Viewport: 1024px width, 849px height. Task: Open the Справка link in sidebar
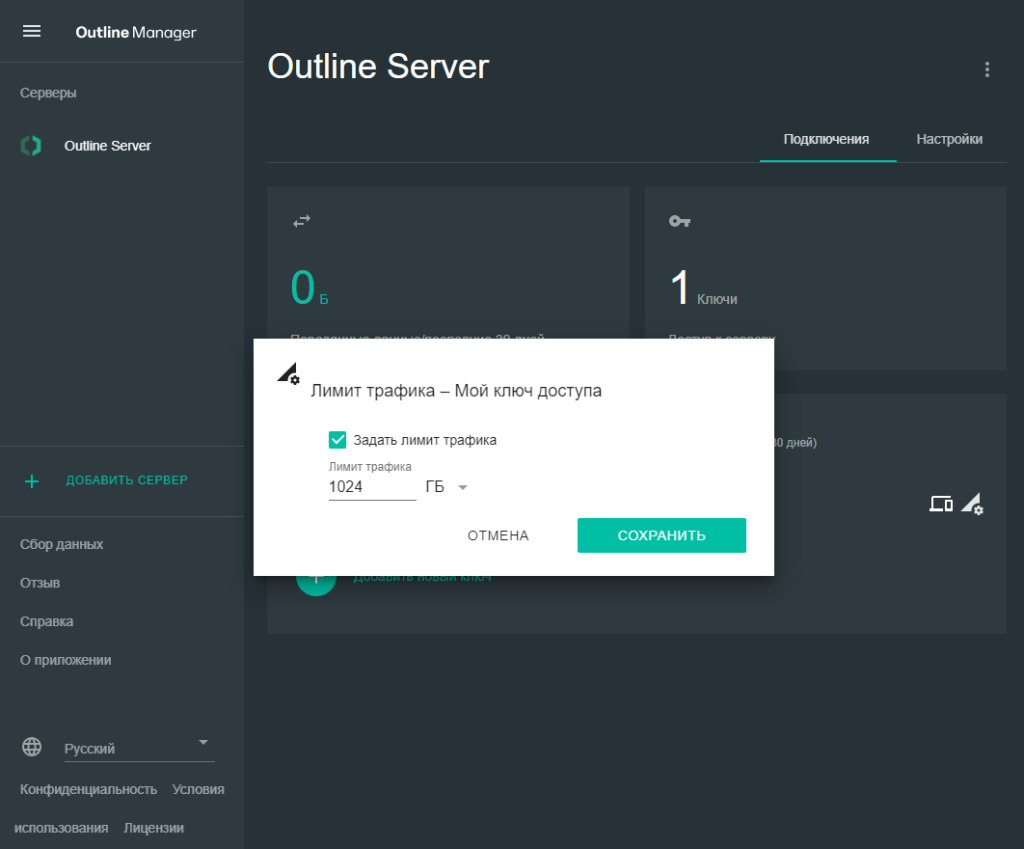47,621
